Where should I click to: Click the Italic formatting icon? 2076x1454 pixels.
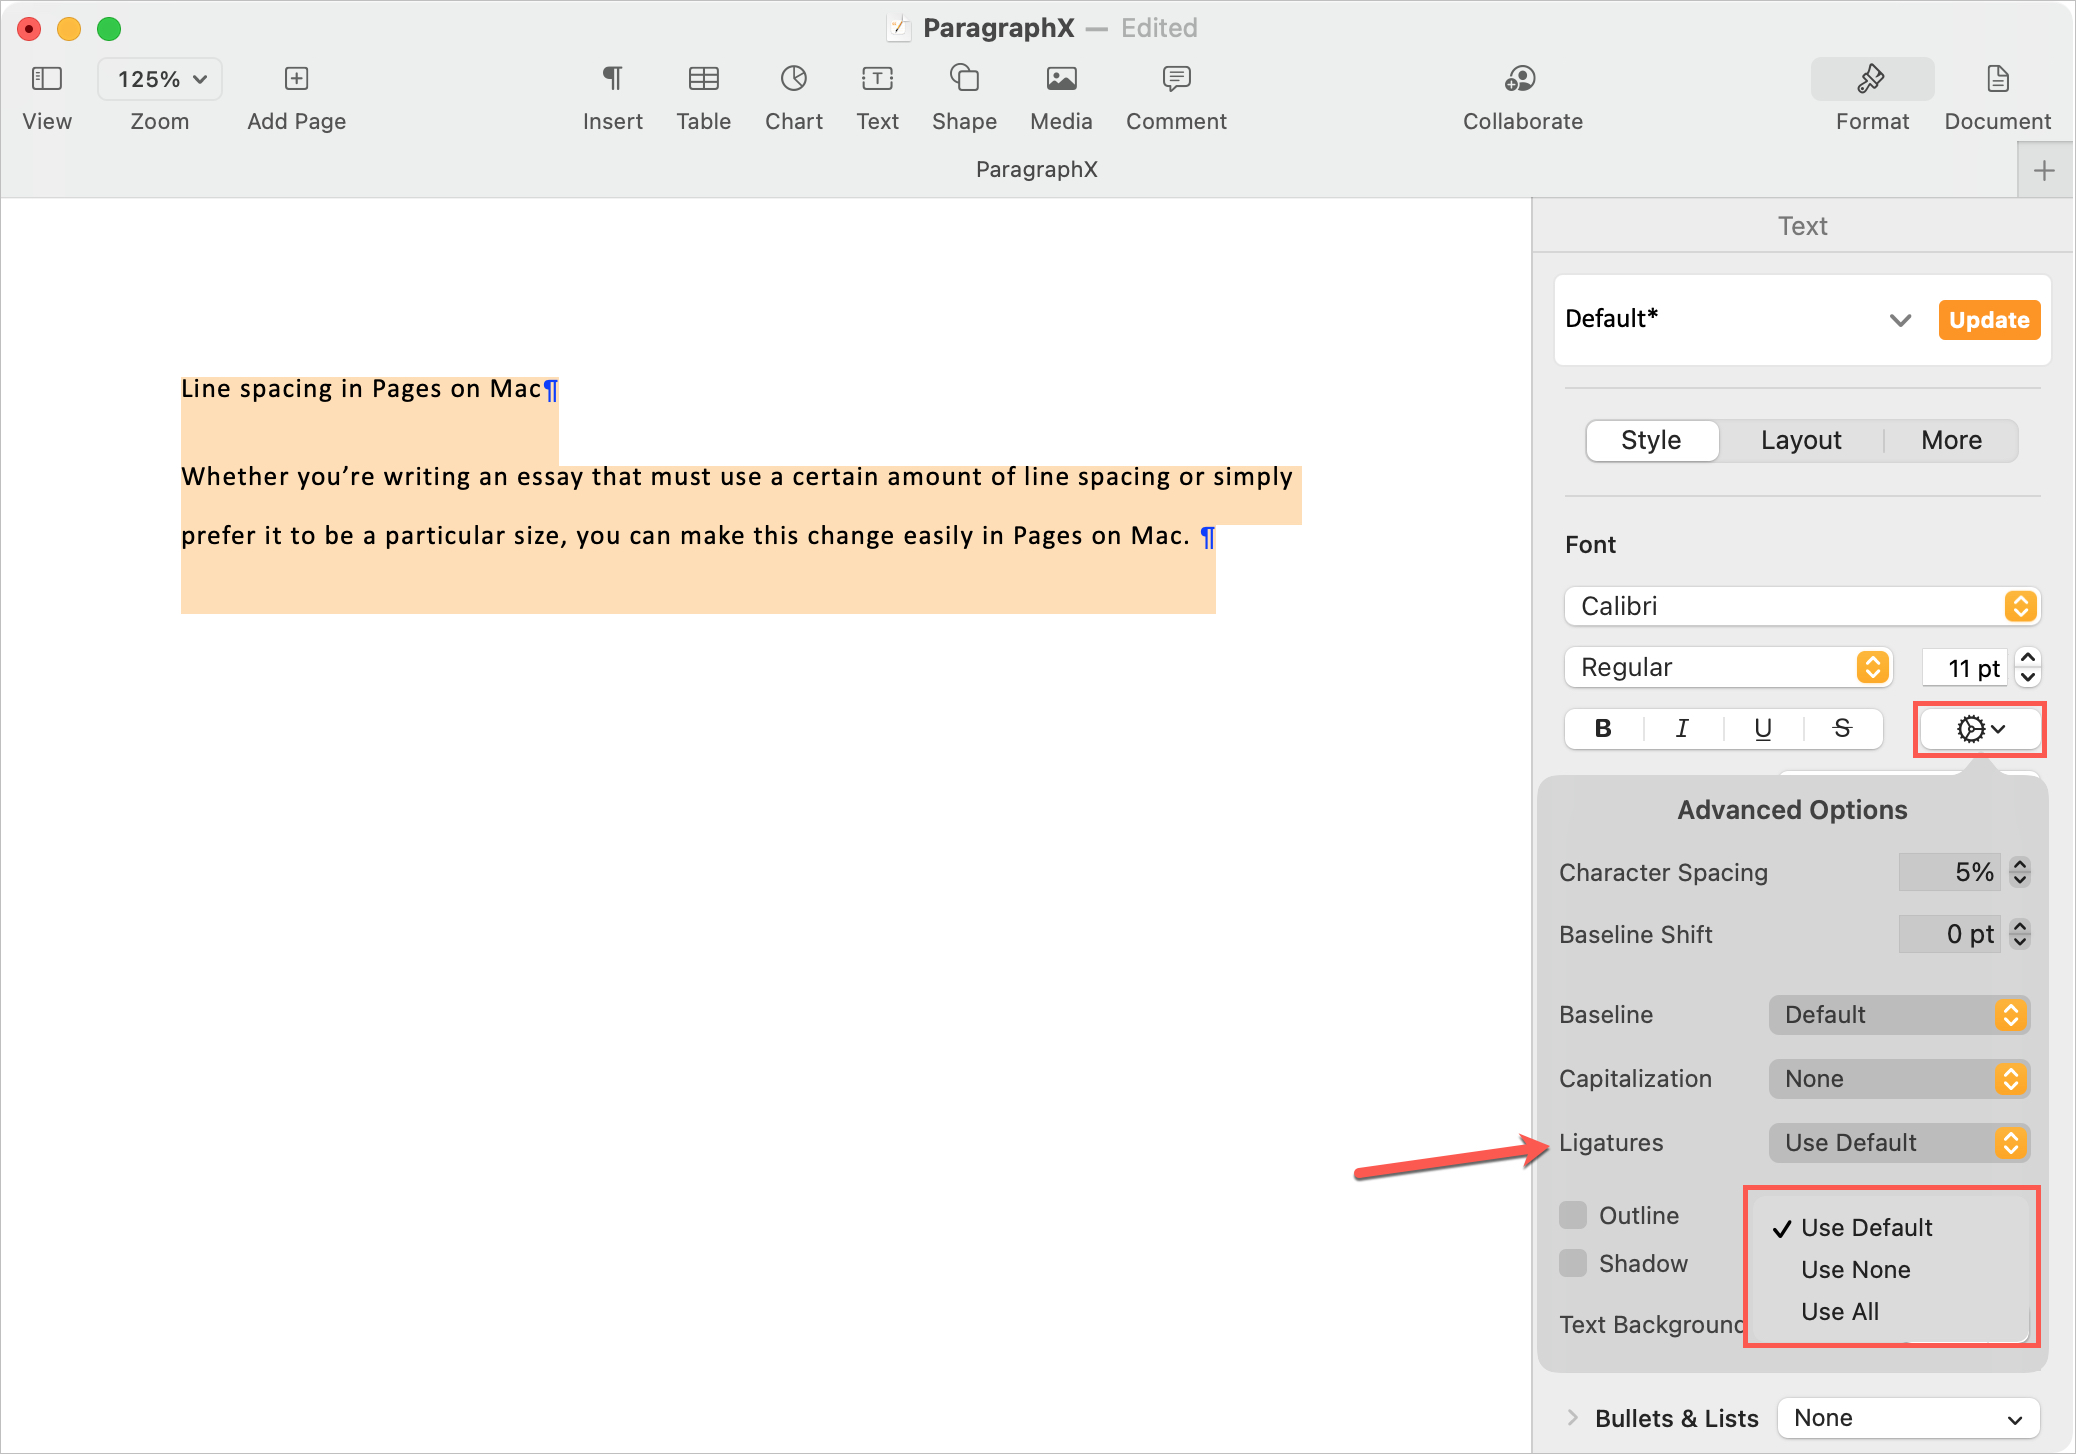tap(1683, 727)
